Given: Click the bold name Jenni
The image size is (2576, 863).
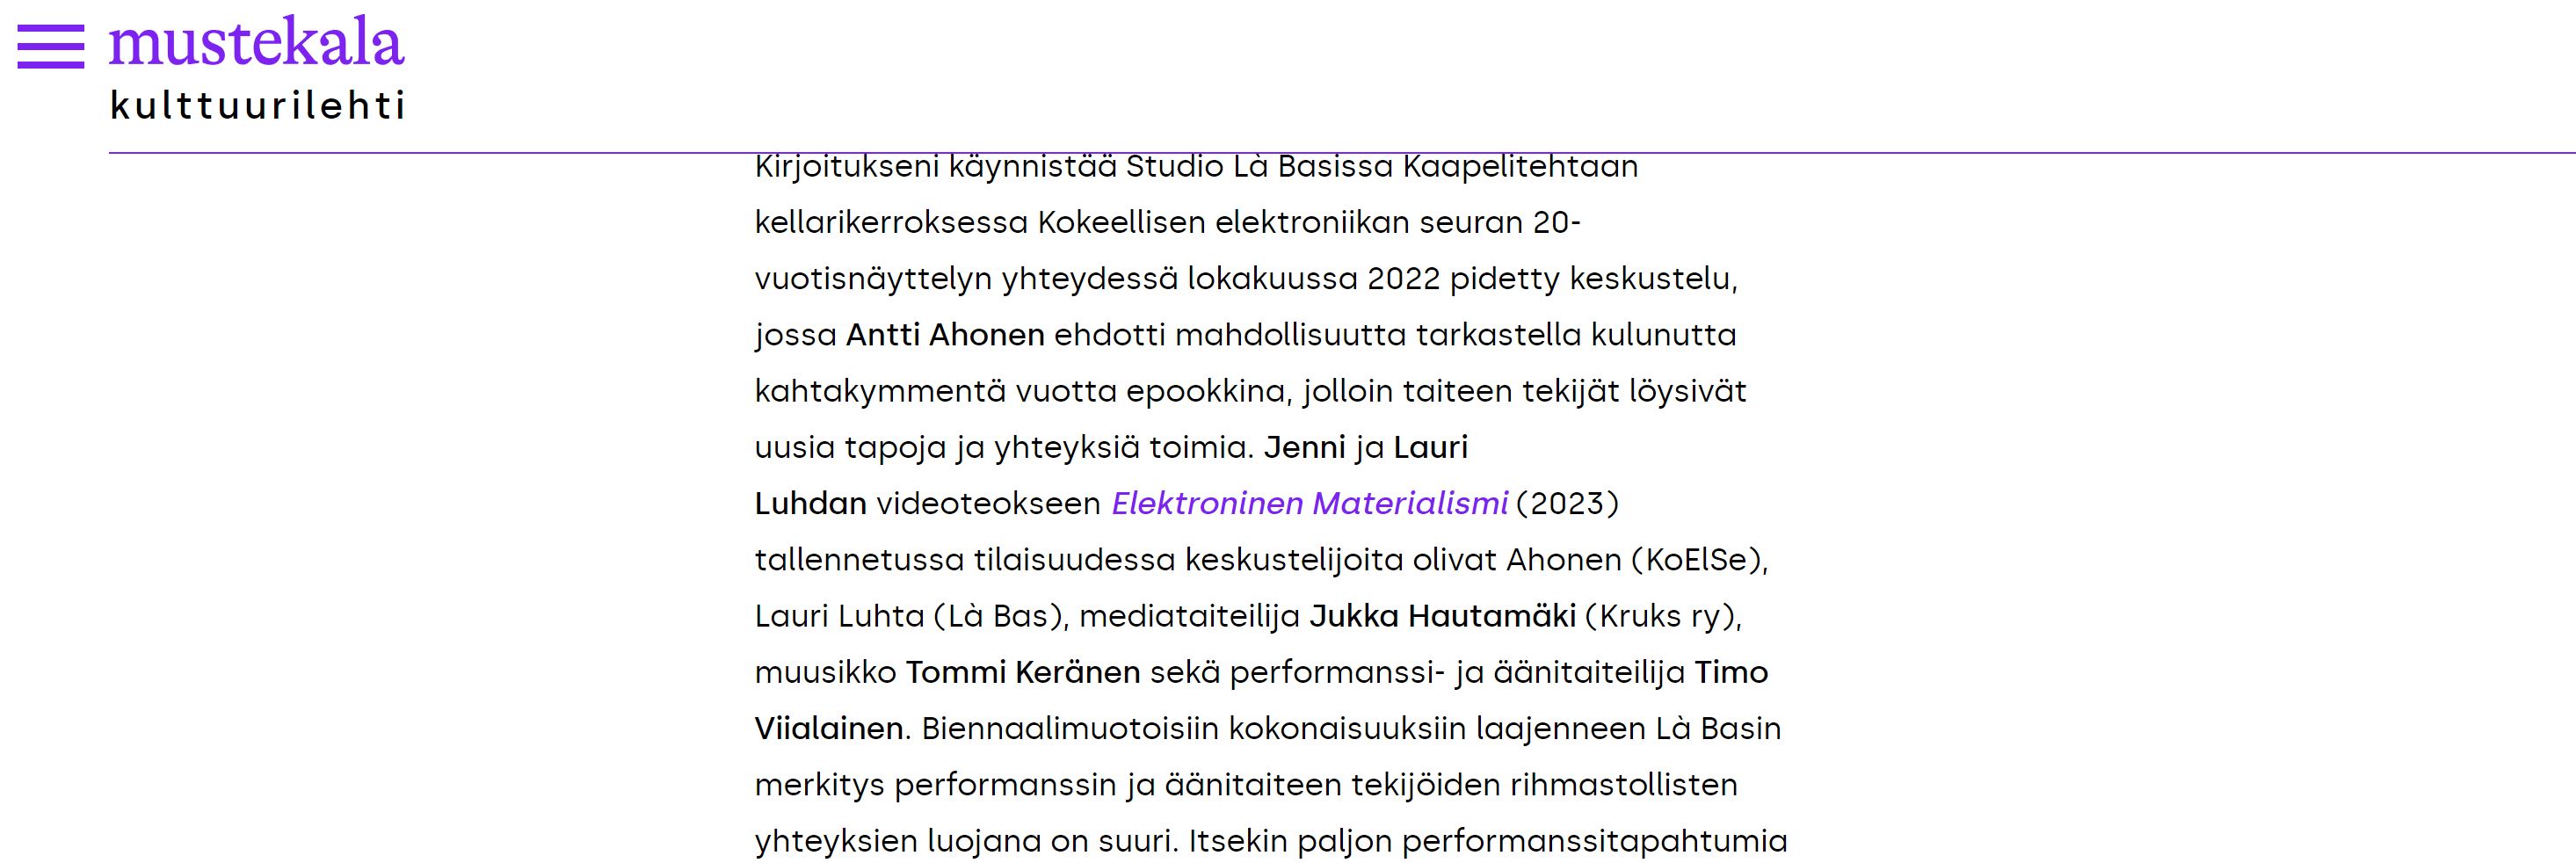Looking at the screenshot, I should [x=1305, y=447].
